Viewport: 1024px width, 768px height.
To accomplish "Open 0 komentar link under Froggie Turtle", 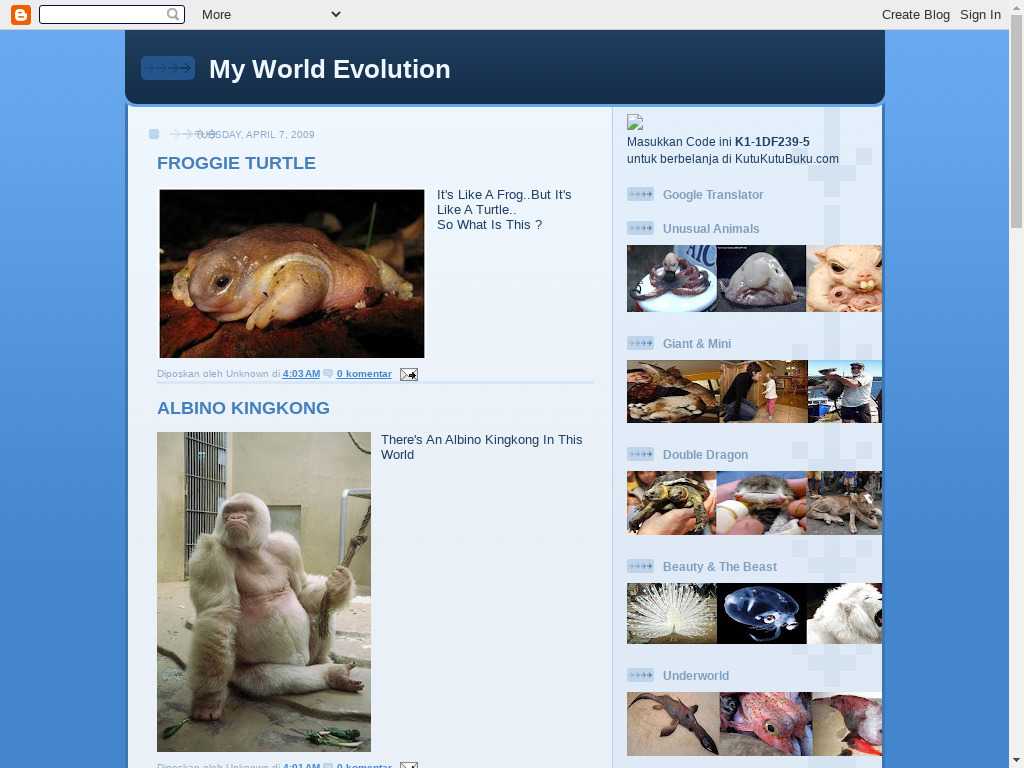I will (364, 374).
